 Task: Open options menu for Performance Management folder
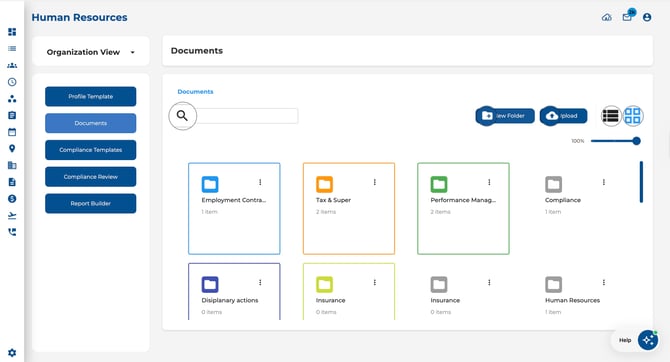pyautogui.click(x=489, y=182)
